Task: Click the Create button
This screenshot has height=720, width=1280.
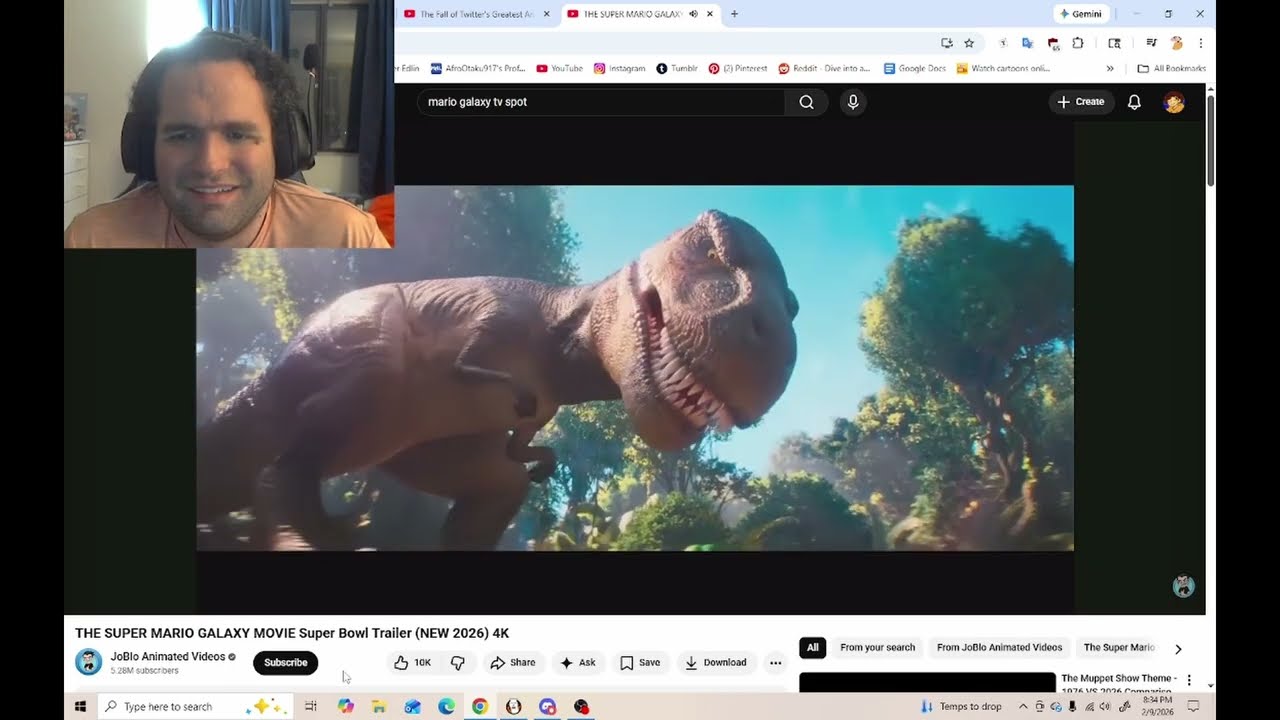Action: [x=1081, y=102]
